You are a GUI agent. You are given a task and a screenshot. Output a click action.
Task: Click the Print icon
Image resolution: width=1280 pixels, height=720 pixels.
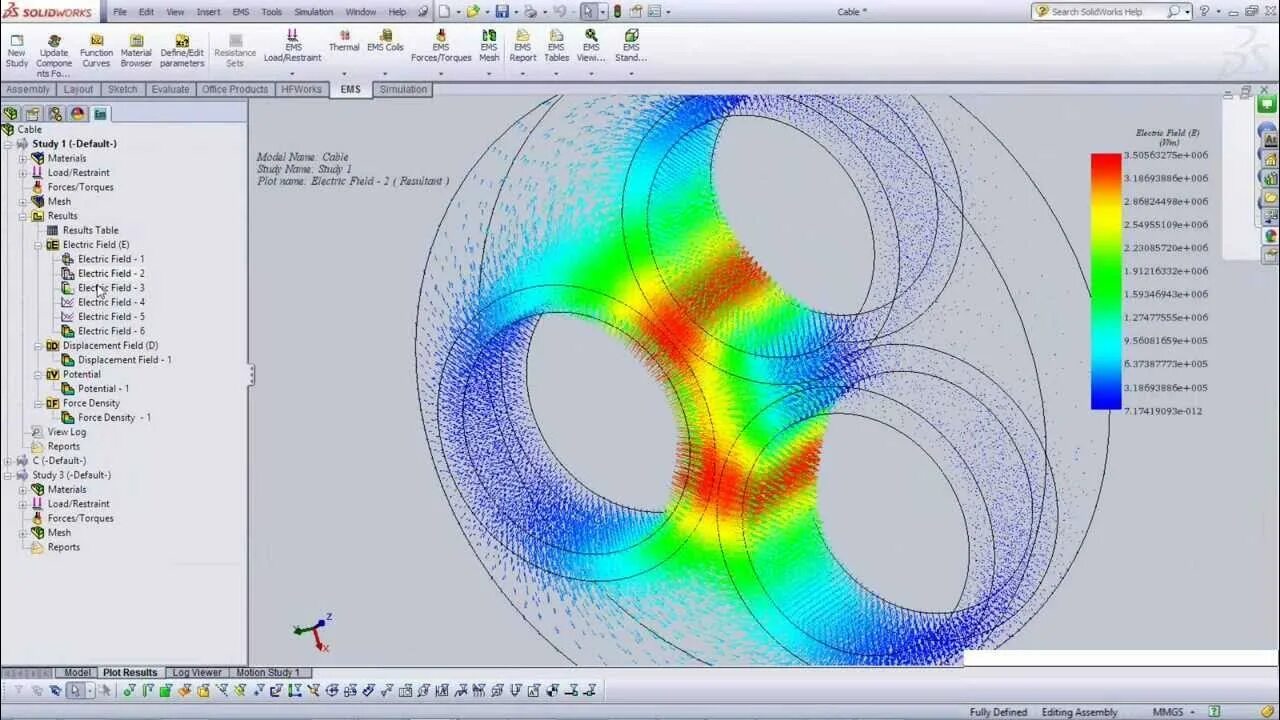(530, 12)
